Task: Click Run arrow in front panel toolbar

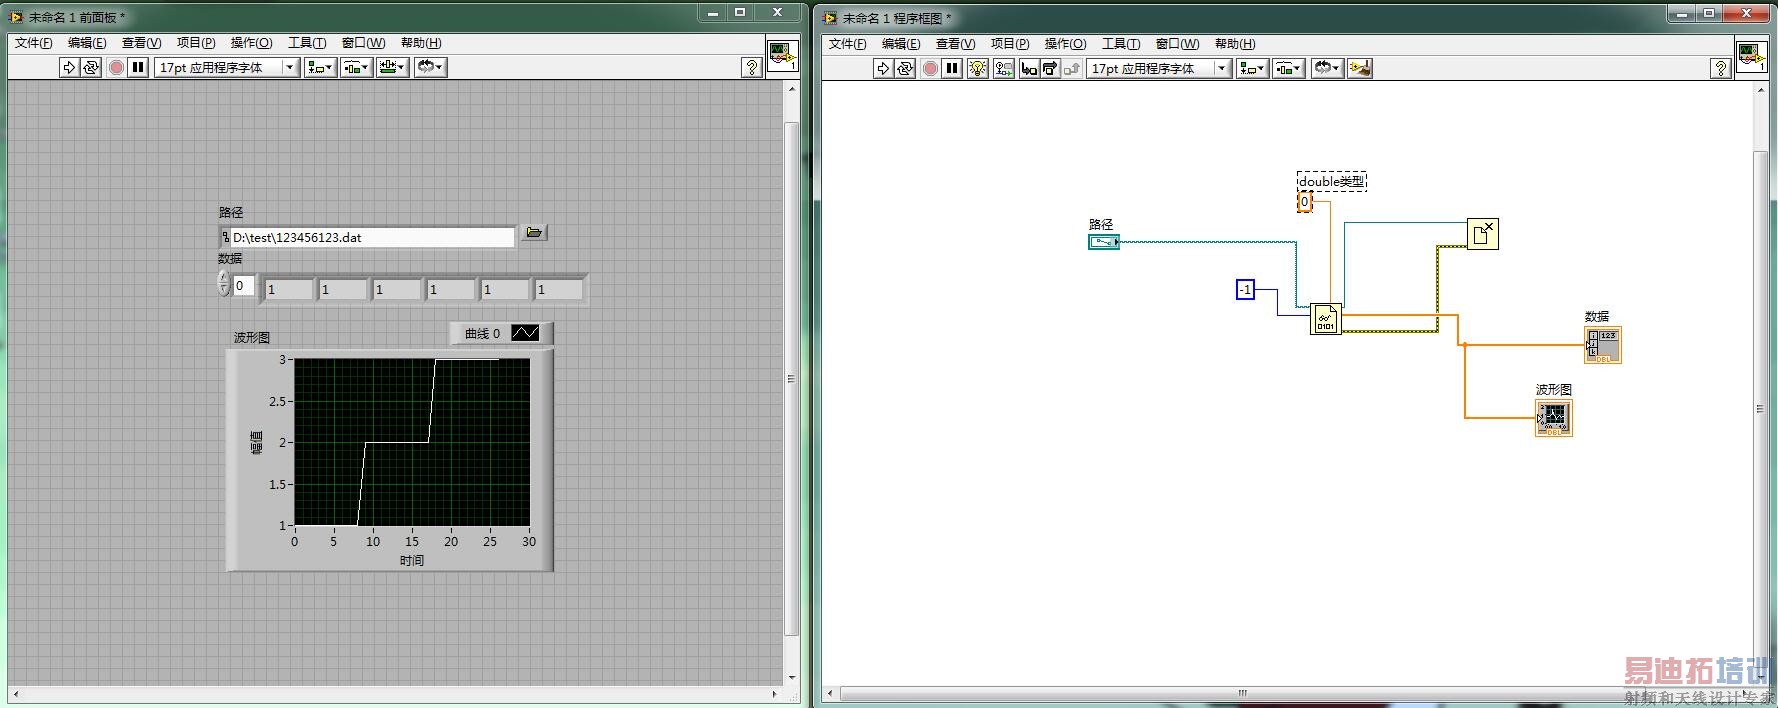Action: click(x=69, y=67)
